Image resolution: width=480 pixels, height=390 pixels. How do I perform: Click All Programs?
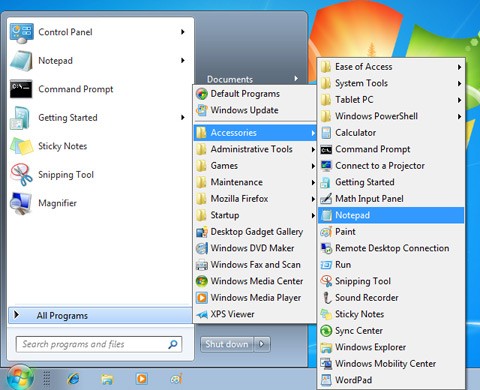100,315
